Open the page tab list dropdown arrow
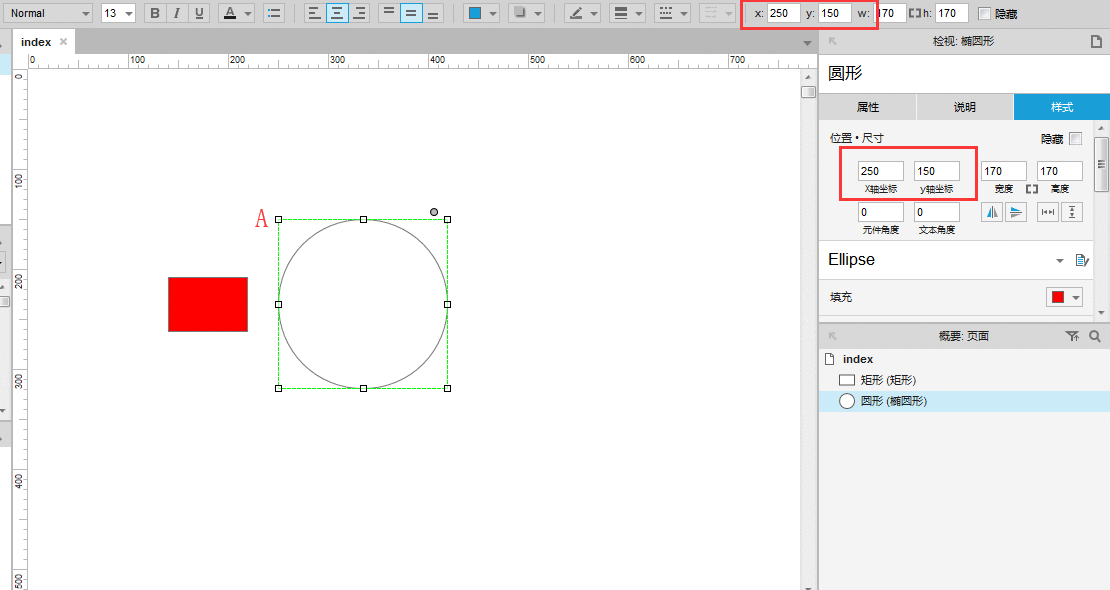Image resolution: width=1110 pixels, height=590 pixels. (x=807, y=43)
